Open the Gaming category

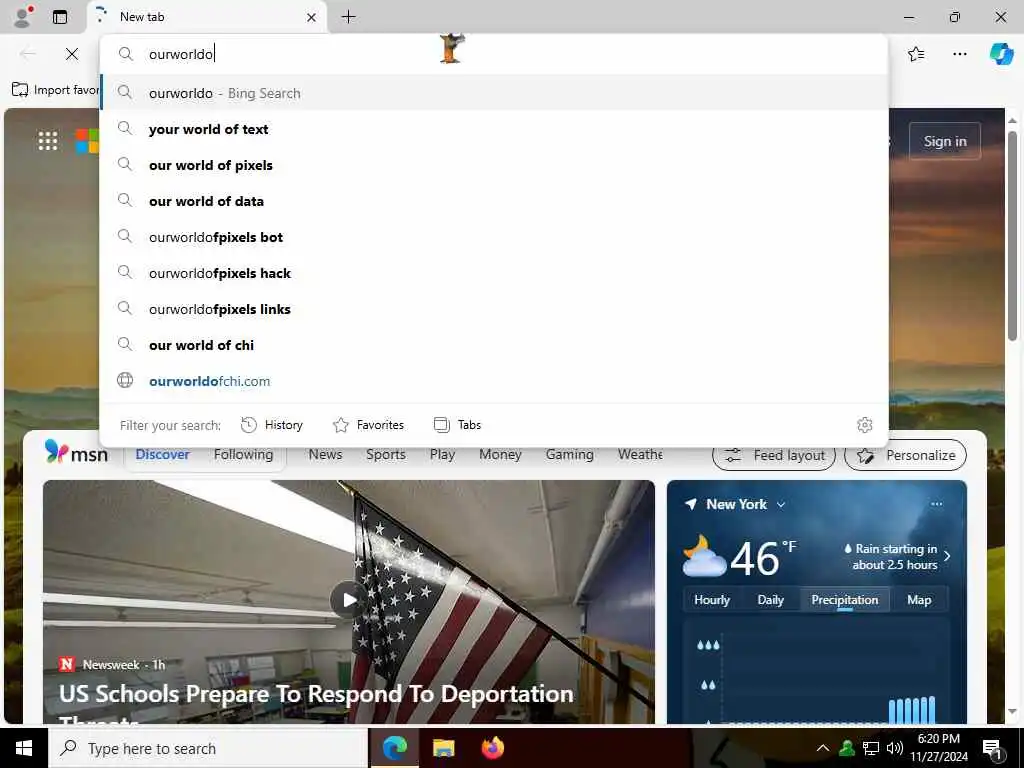(x=569, y=455)
